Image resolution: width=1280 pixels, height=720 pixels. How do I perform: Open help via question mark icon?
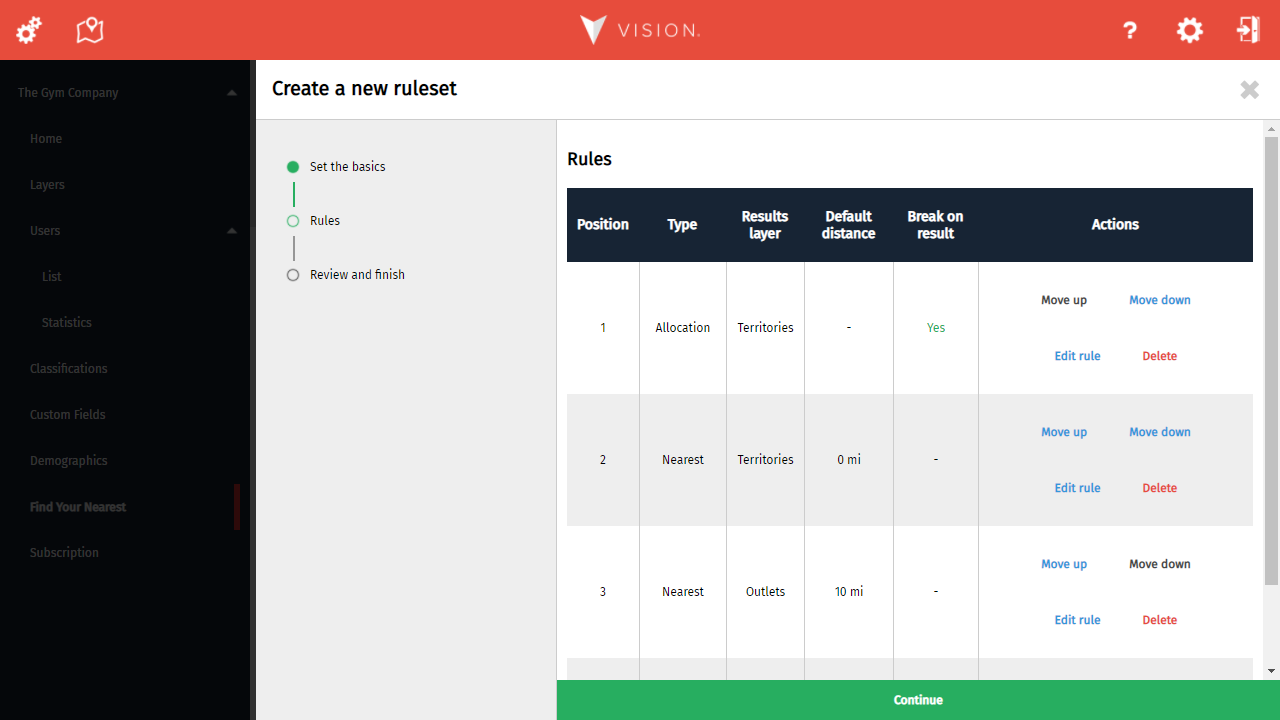click(x=1130, y=31)
